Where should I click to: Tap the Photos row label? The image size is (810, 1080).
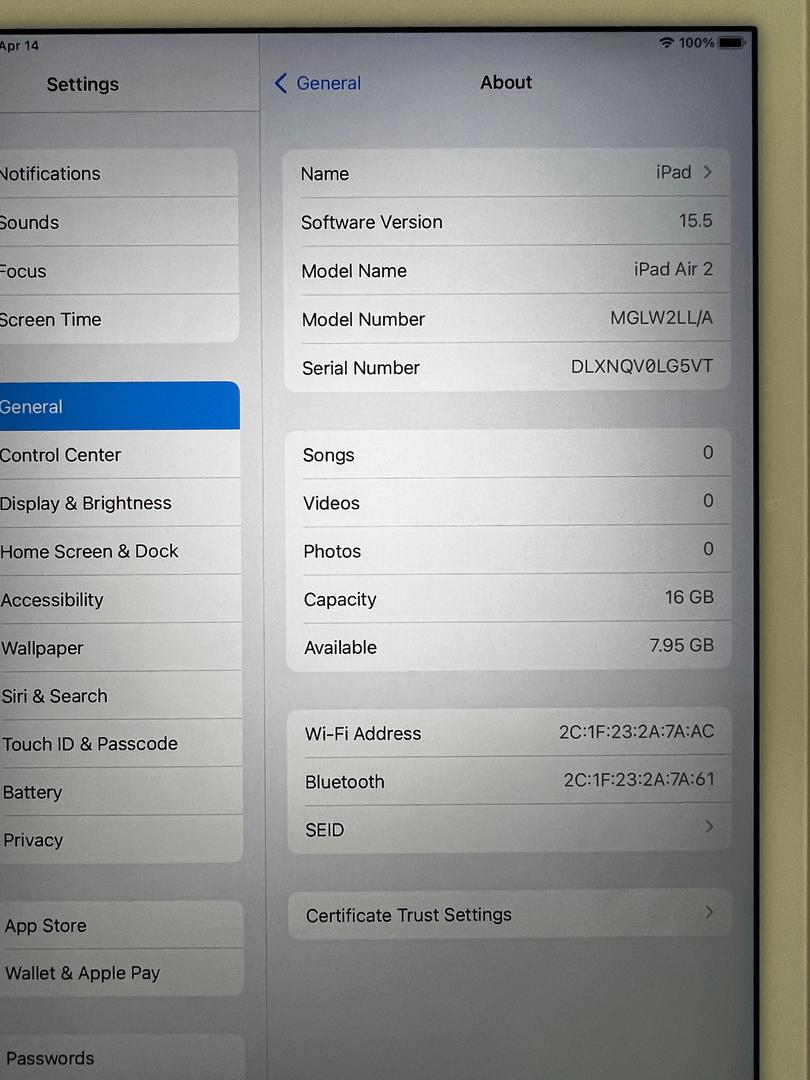332,551
